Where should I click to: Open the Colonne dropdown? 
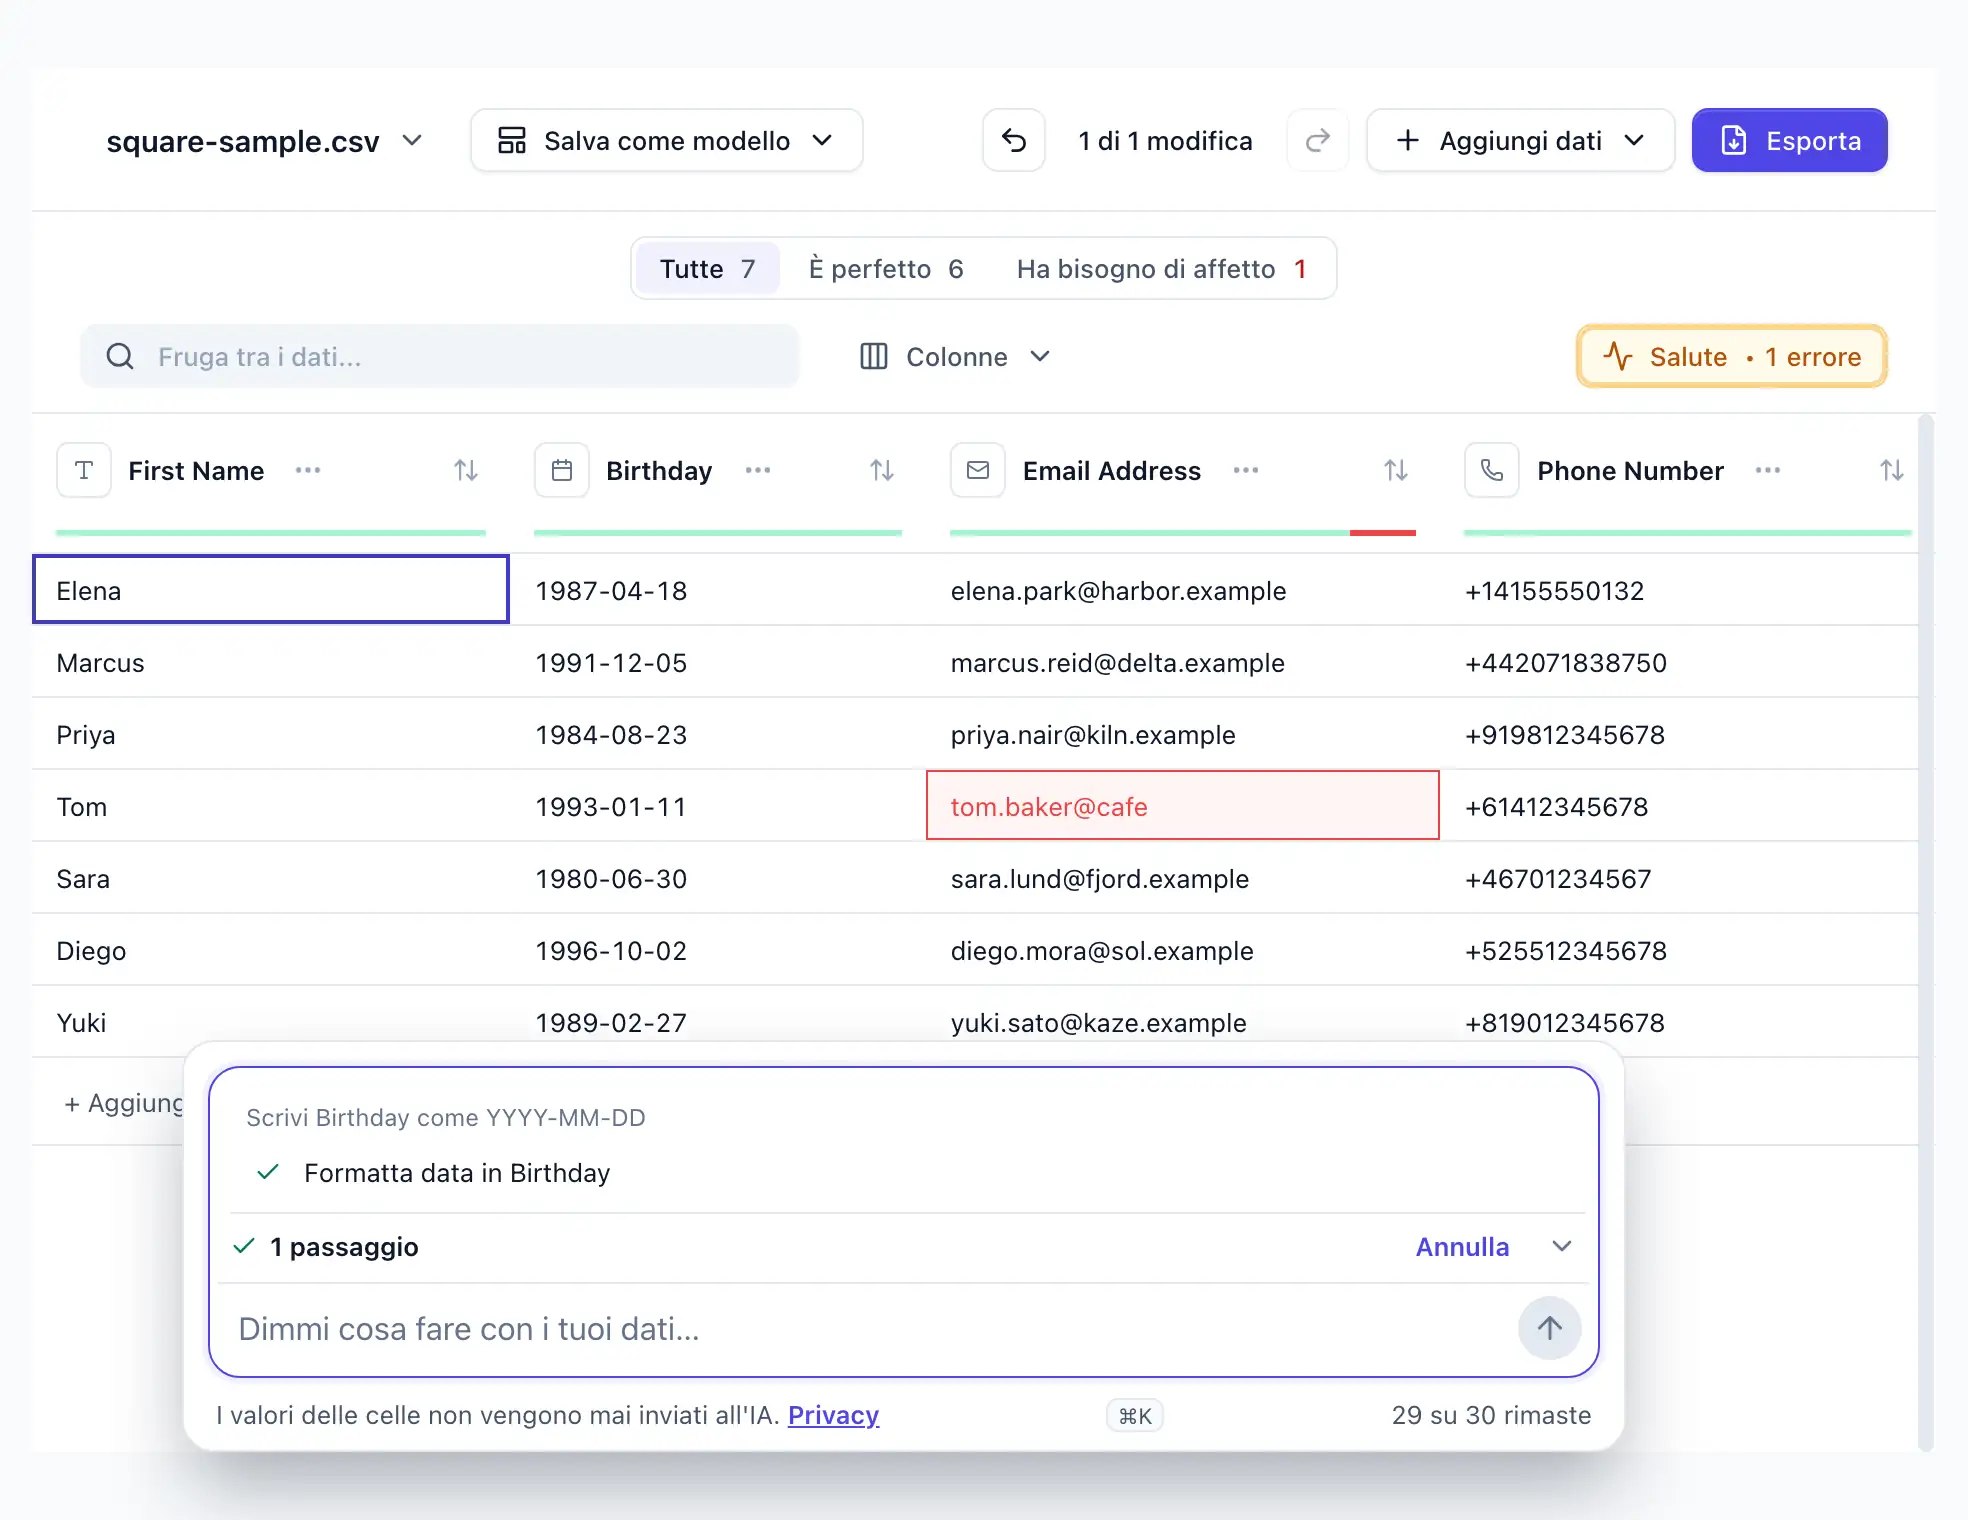pyautogui.click(x=955, y=357)
